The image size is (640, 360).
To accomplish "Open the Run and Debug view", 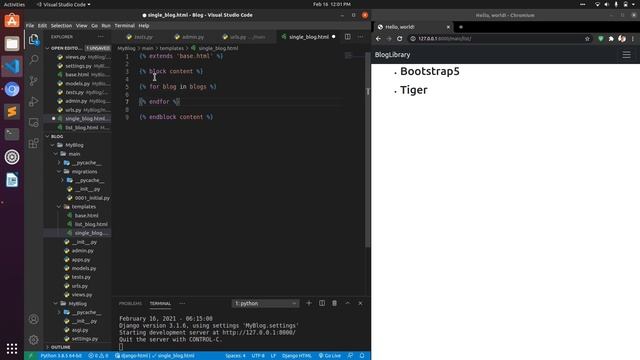I will [x=33, y=101].
